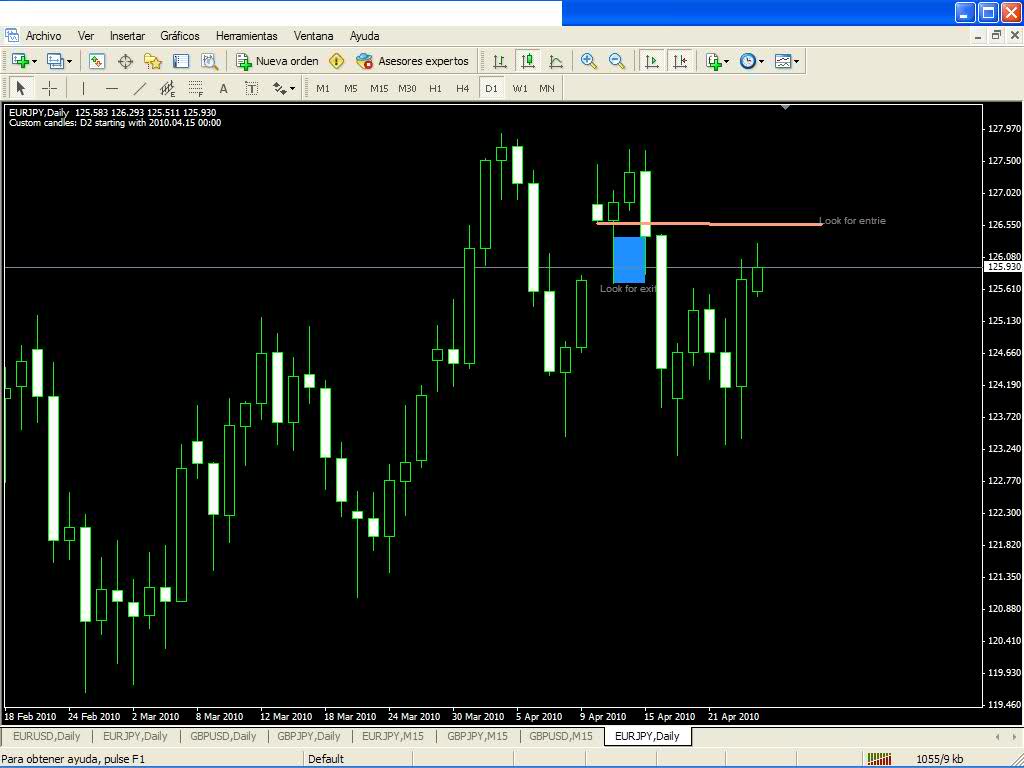Switch to GBPJPY,Daily chart tab

pos(309,736)
